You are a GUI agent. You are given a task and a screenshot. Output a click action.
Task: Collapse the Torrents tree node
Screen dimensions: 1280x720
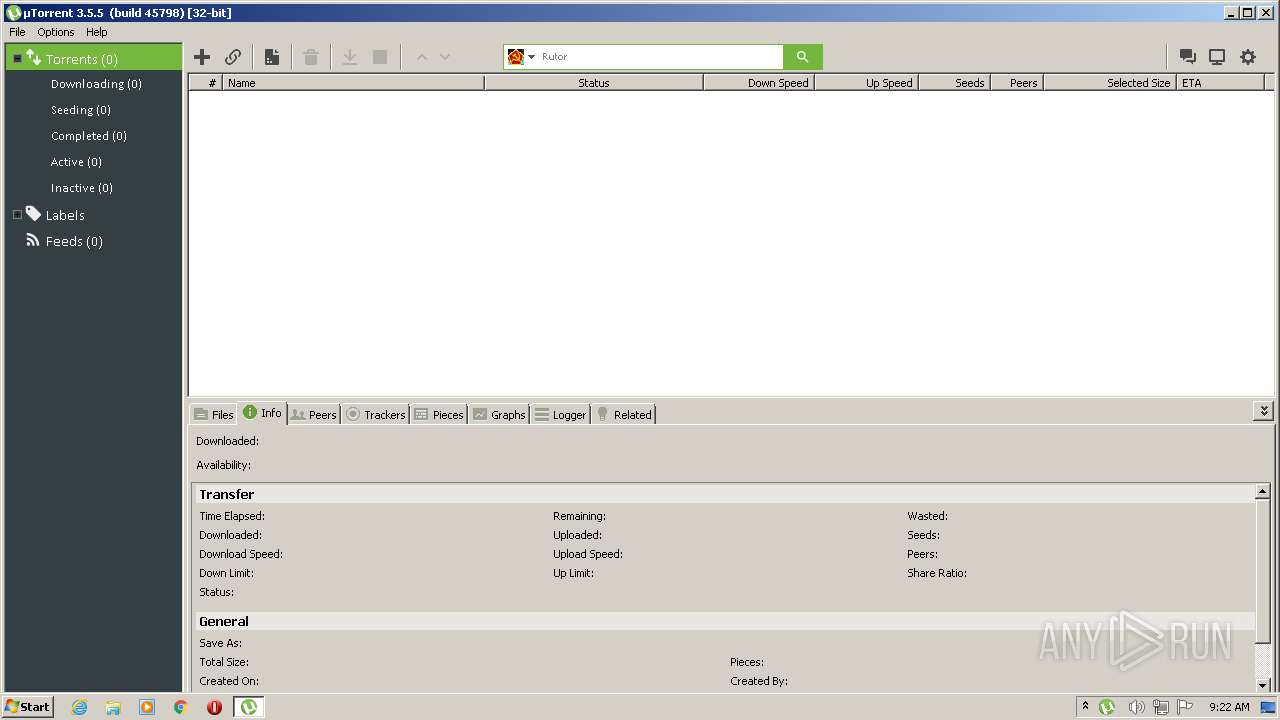(17, 59)
